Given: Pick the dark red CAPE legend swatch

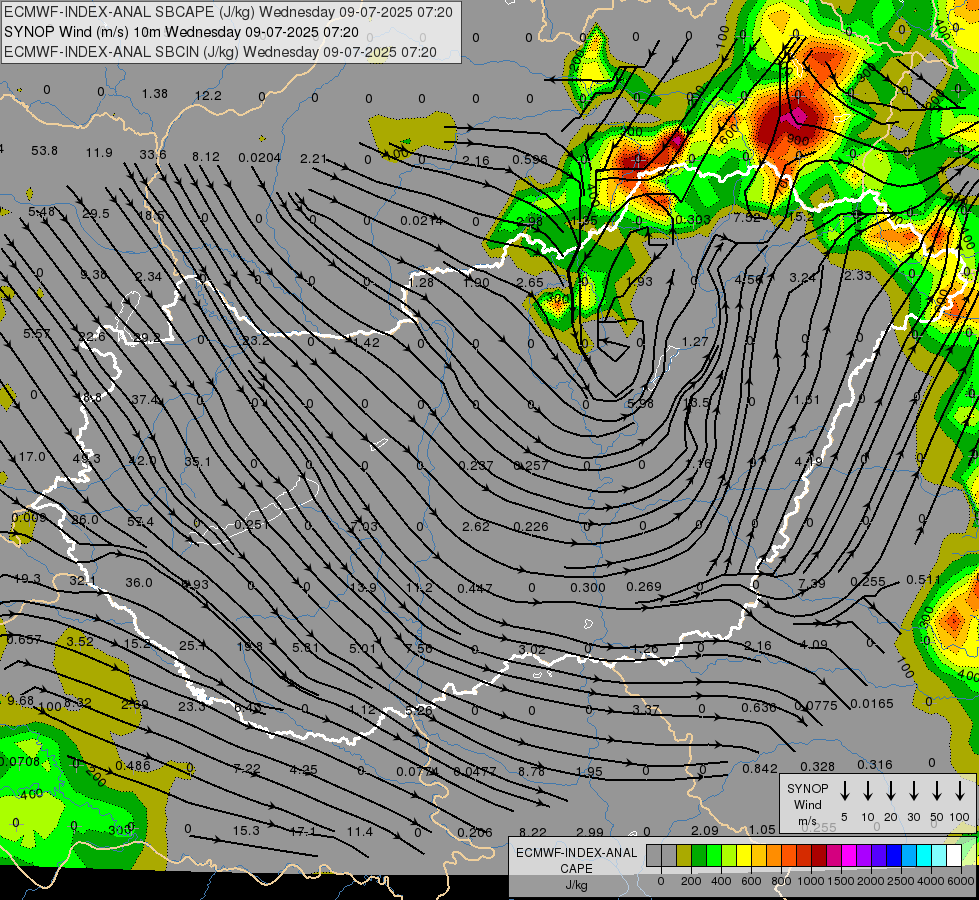Looking at the screenshot, I should pyautogui.click(x=820, y=856).
